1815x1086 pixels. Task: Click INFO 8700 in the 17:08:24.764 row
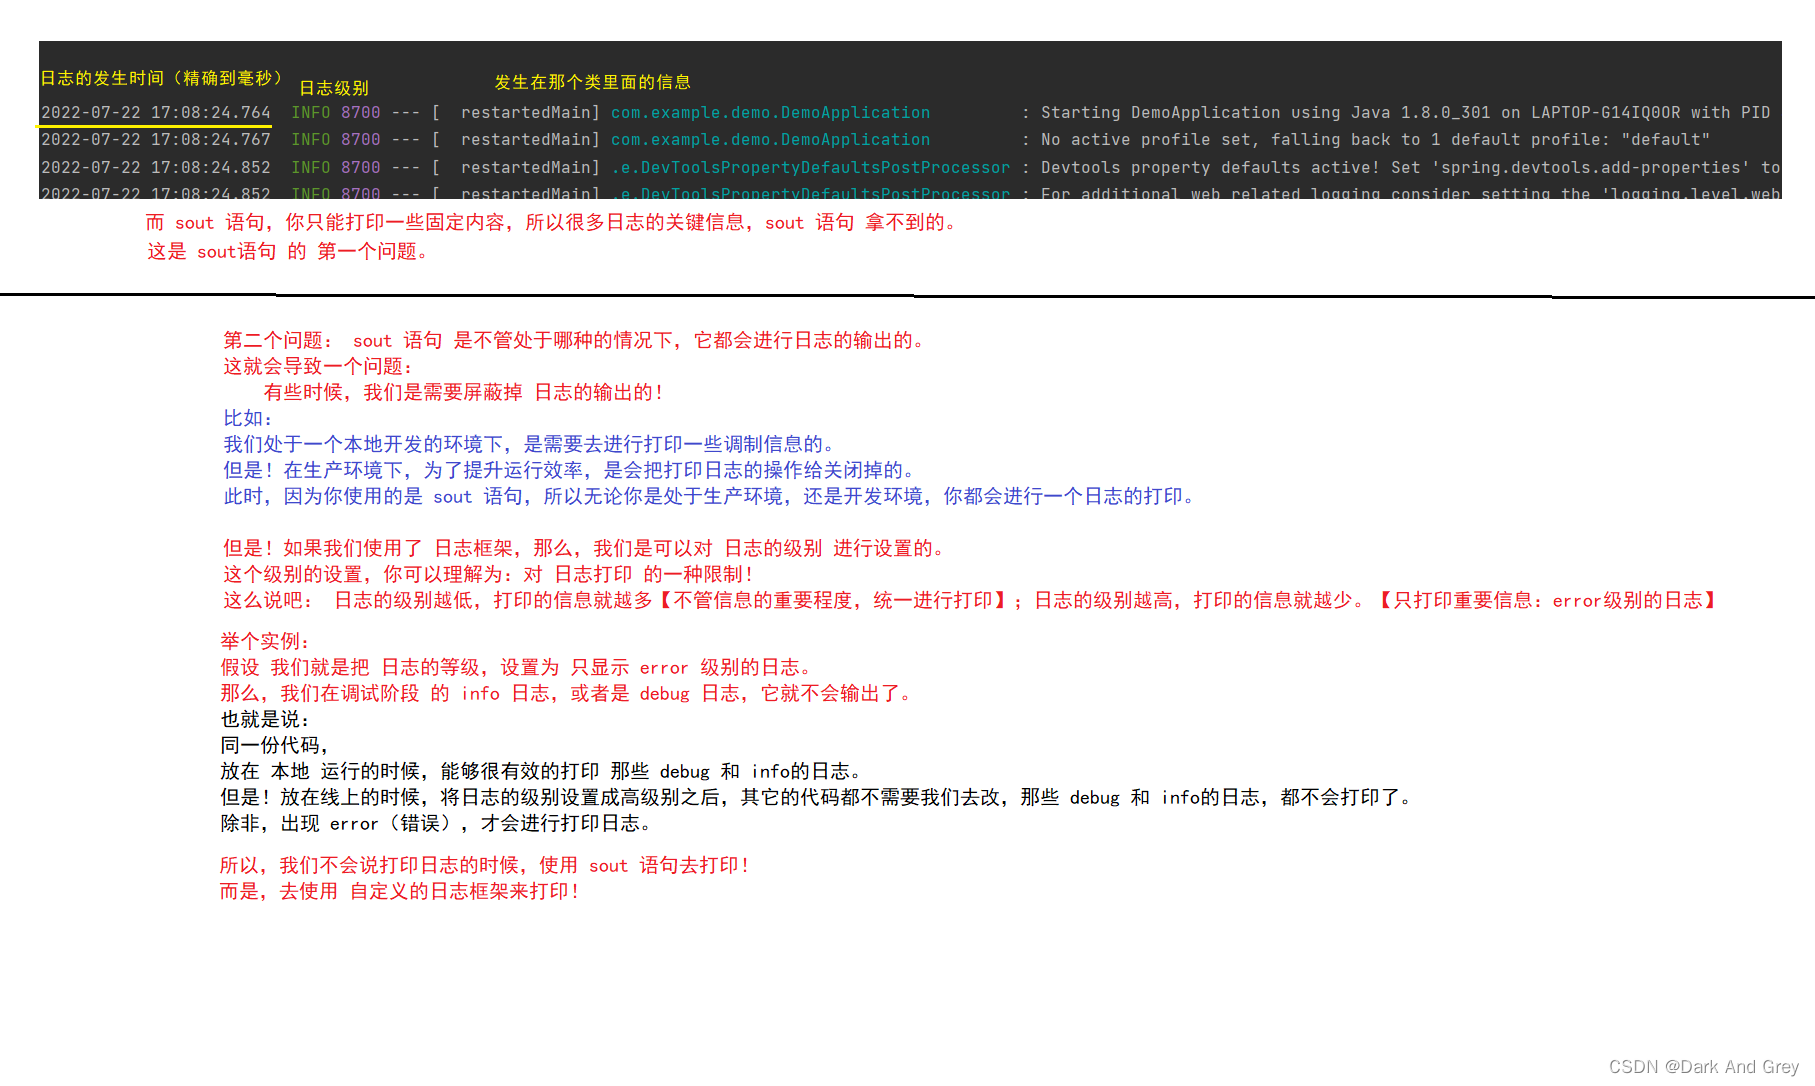[x=336, y=113]
